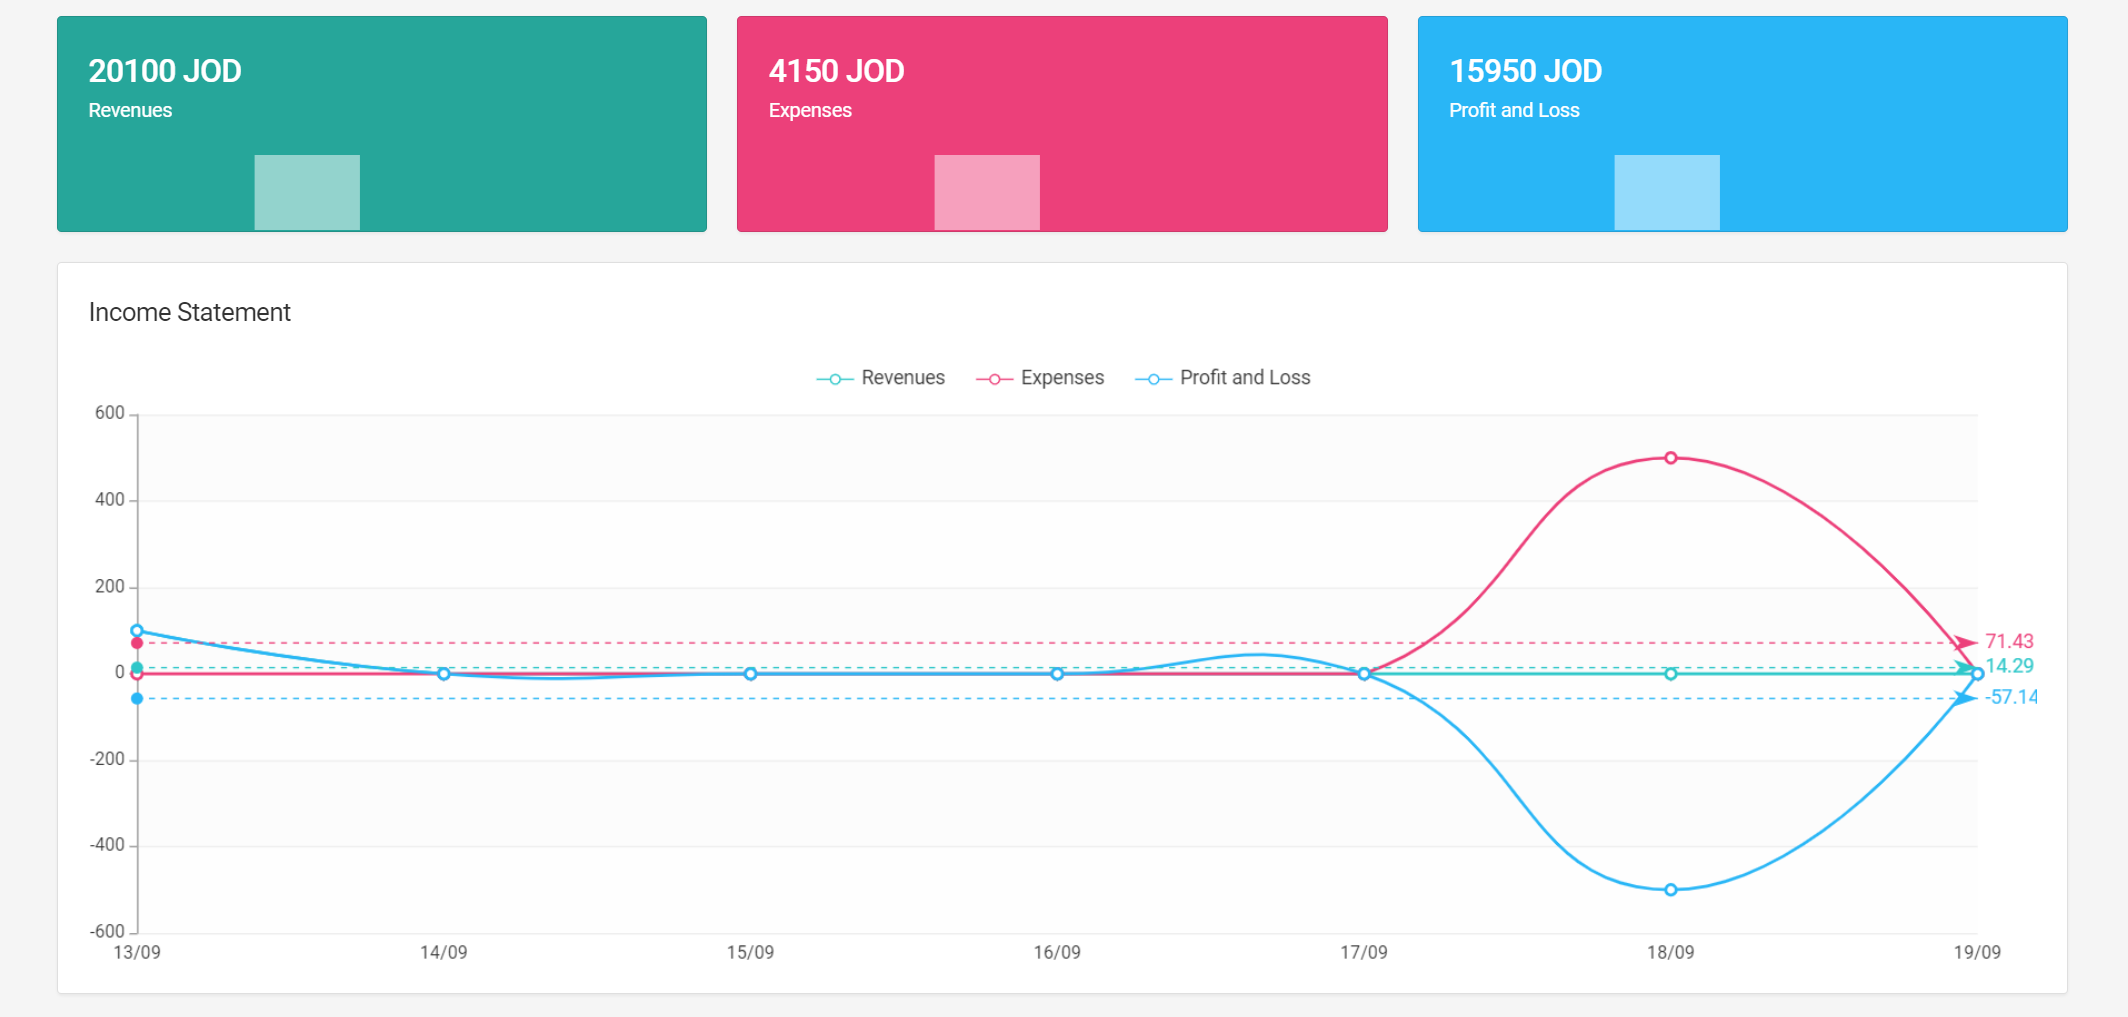This screenshot has width=2128, height=1017.
Task: Select the Profit and Loss lowest point on 18/09
Action: click(x=1671, y=890)
